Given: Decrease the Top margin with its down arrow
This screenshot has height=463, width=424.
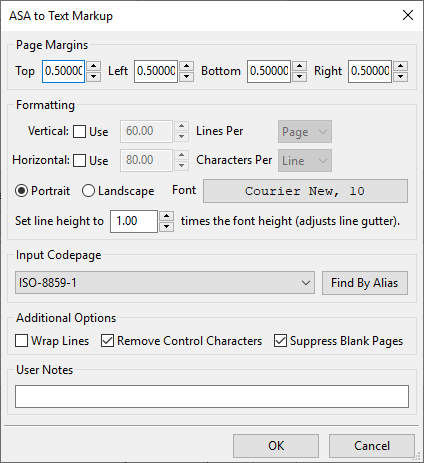Looking at the screenshot, I should tap(94, 77).
